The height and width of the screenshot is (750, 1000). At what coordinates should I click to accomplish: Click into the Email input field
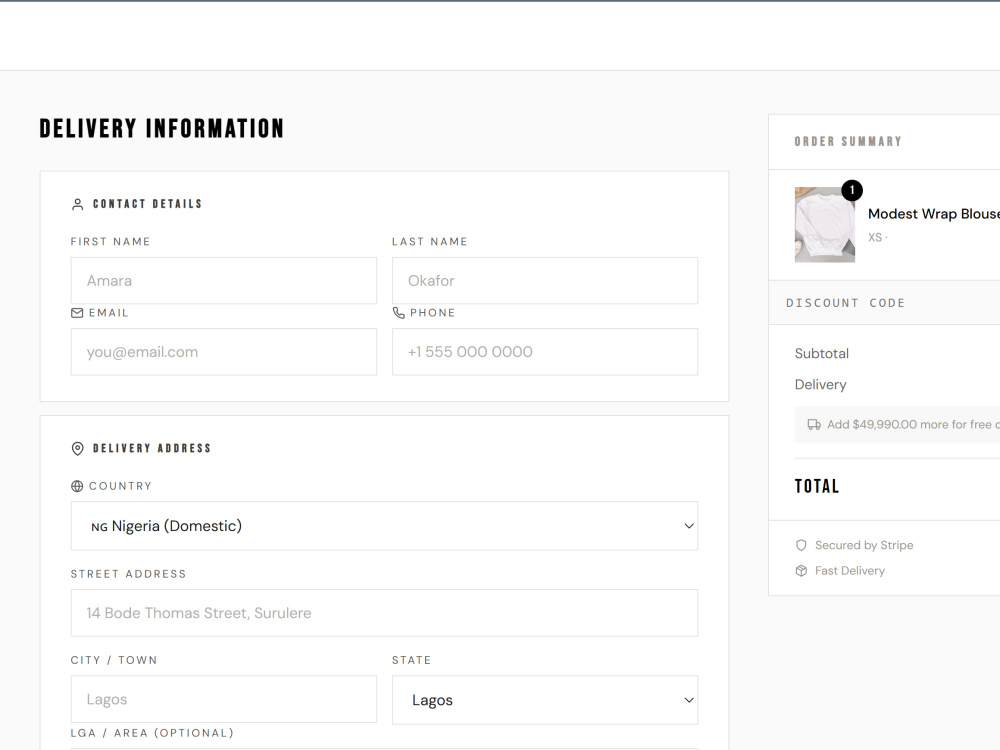pyautogui.click(x=223, y=352)
